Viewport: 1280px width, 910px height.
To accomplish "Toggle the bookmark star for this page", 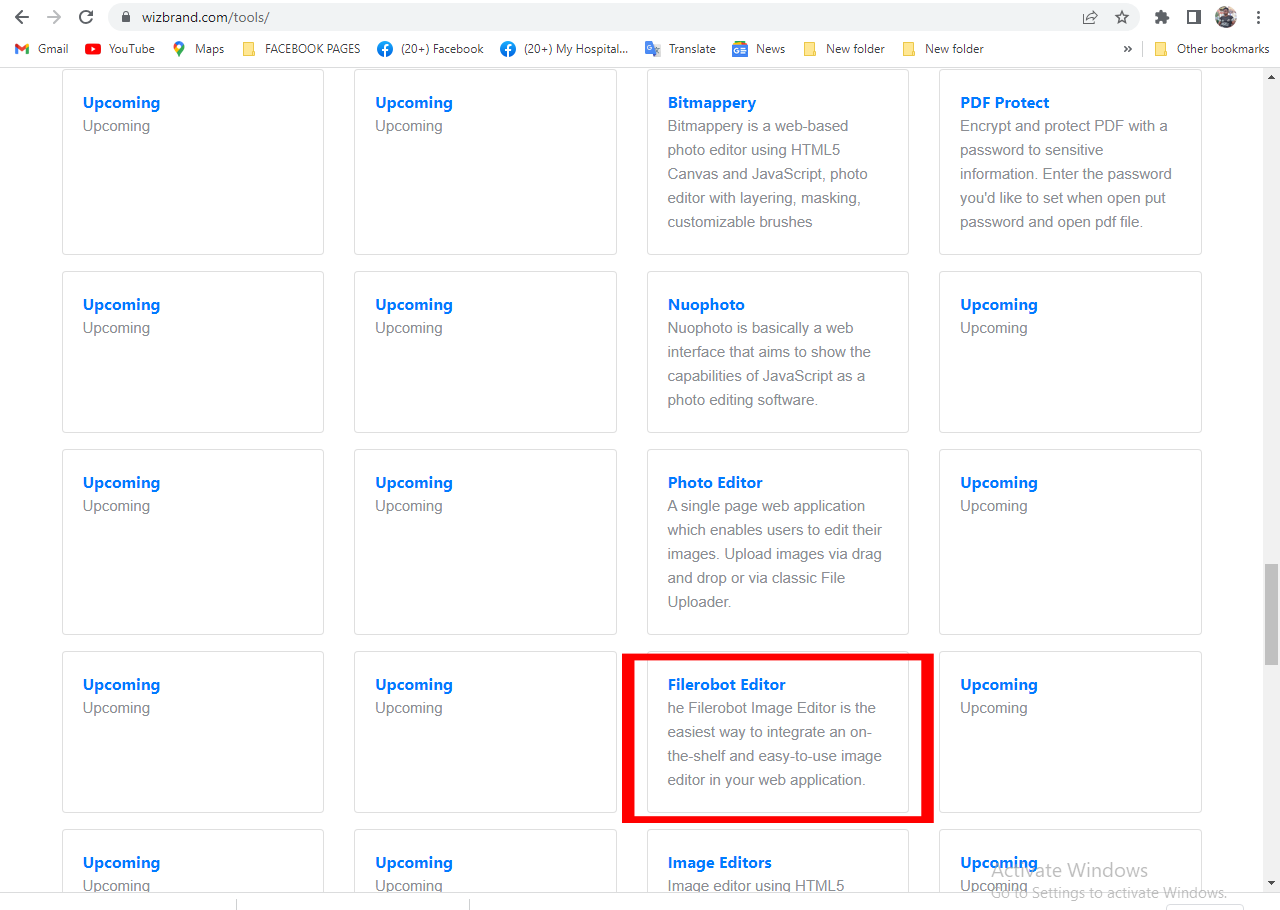I will click(1121, 17).
